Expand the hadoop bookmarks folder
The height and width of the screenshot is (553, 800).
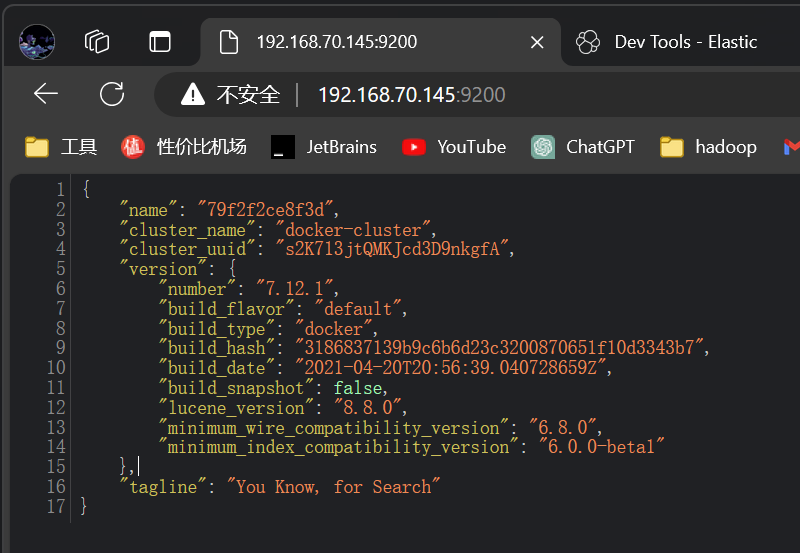[709, 147]
